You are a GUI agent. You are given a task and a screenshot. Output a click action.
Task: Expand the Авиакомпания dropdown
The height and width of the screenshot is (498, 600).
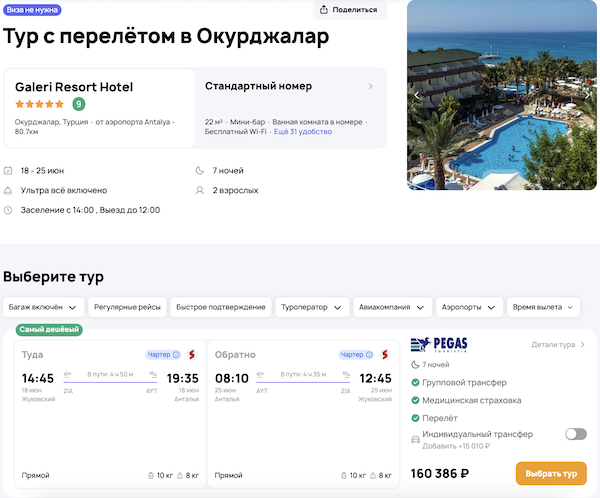[x=394, y=307]
